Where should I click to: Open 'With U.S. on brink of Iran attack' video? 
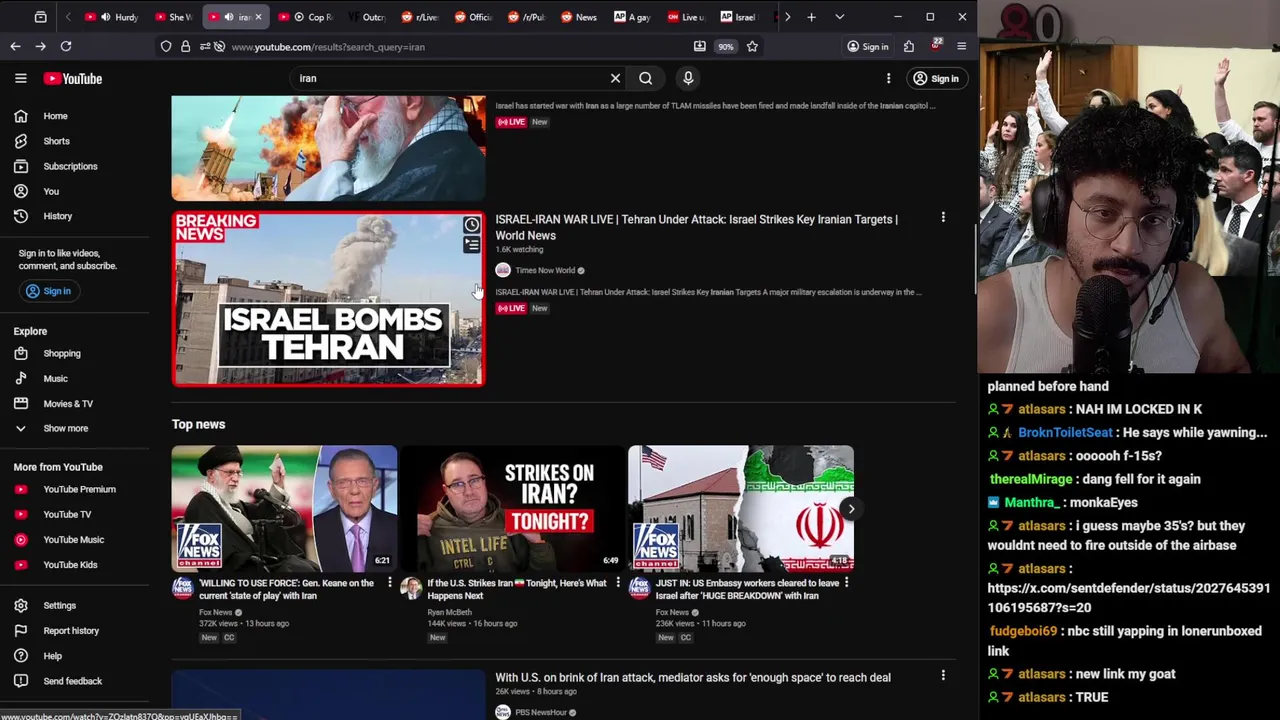tap(692, 677)
